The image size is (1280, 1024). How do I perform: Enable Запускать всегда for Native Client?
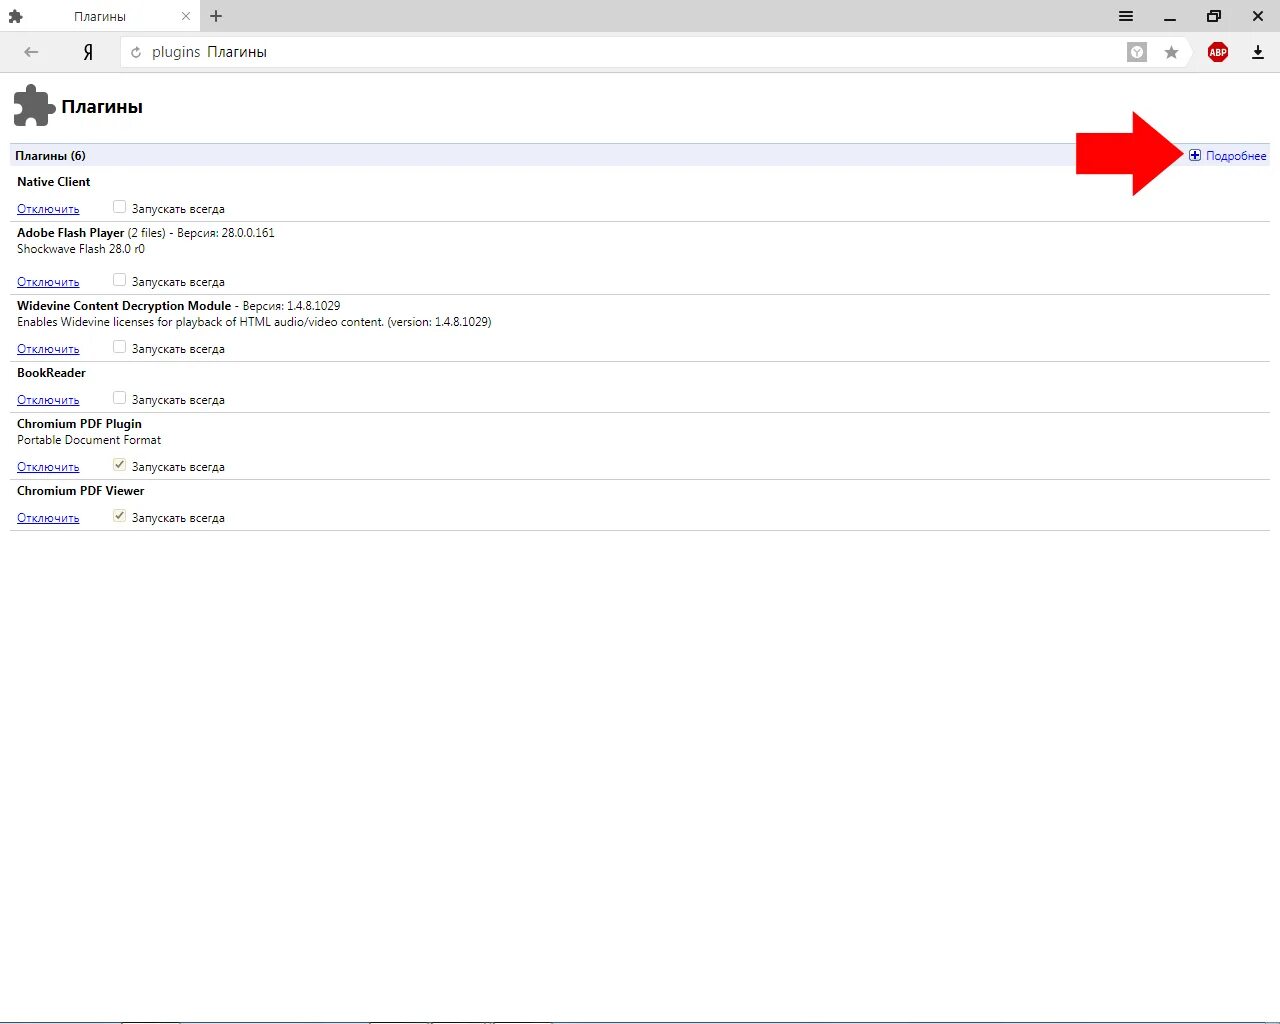(119, 207)
